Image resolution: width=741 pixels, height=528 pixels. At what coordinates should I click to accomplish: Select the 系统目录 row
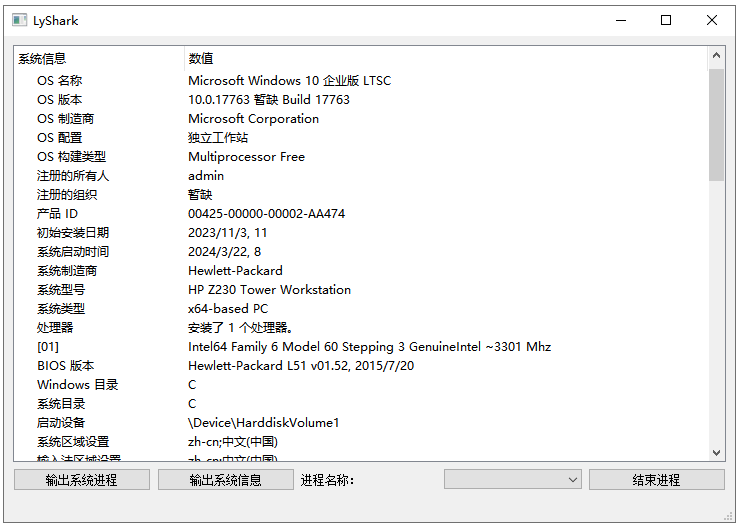coord(361,404)
